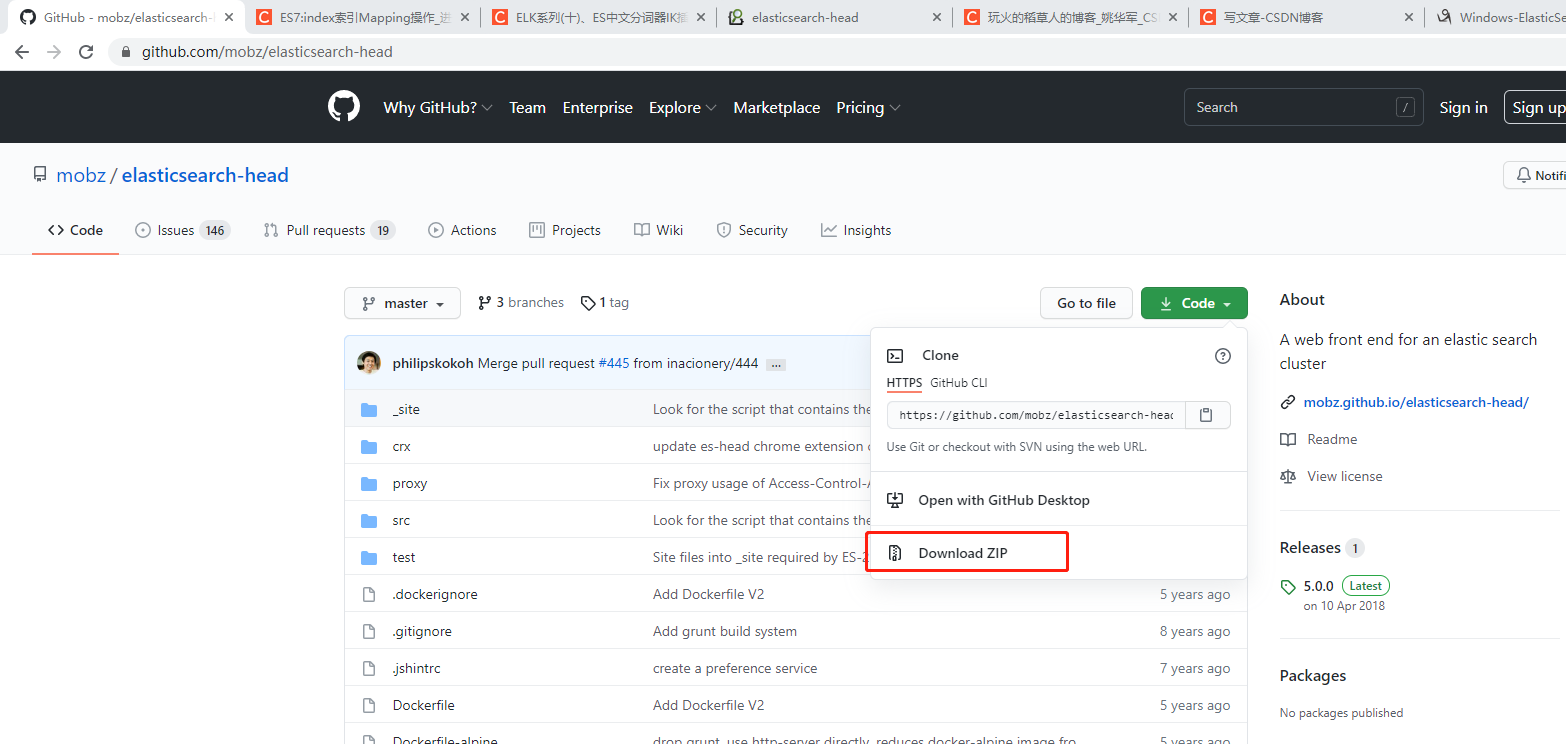
Task: Switch to the Security tab
Action: tap(752, 230)
